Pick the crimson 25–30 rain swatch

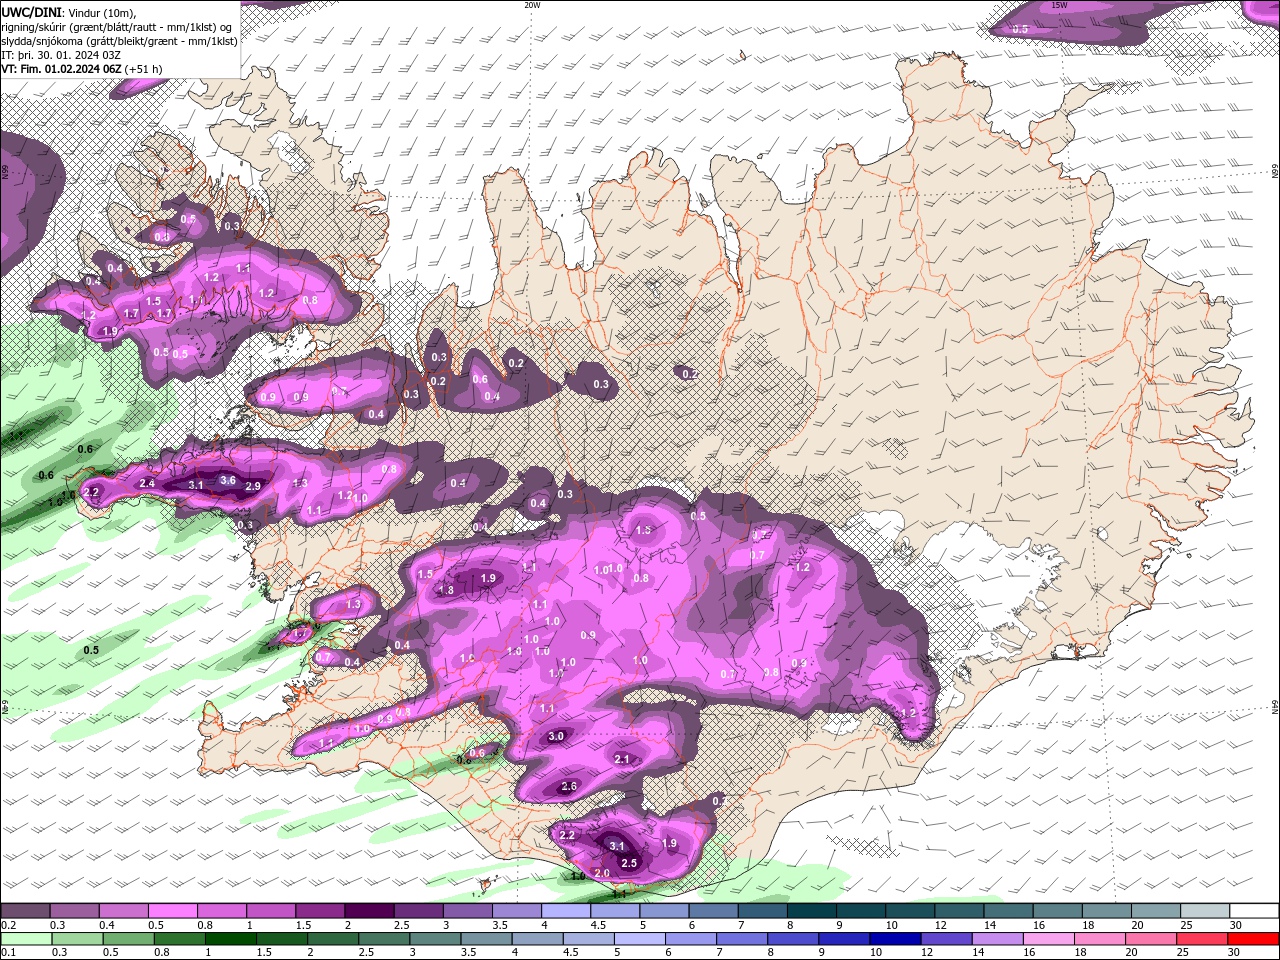click(1201, 939)
